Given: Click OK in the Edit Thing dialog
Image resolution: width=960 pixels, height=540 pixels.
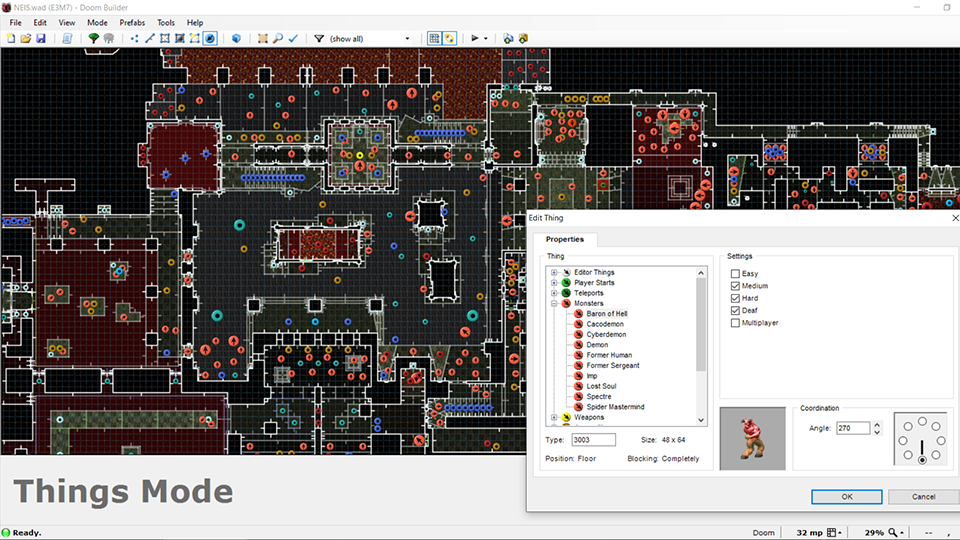Looking at the screenshot, I should coord(847,497).
